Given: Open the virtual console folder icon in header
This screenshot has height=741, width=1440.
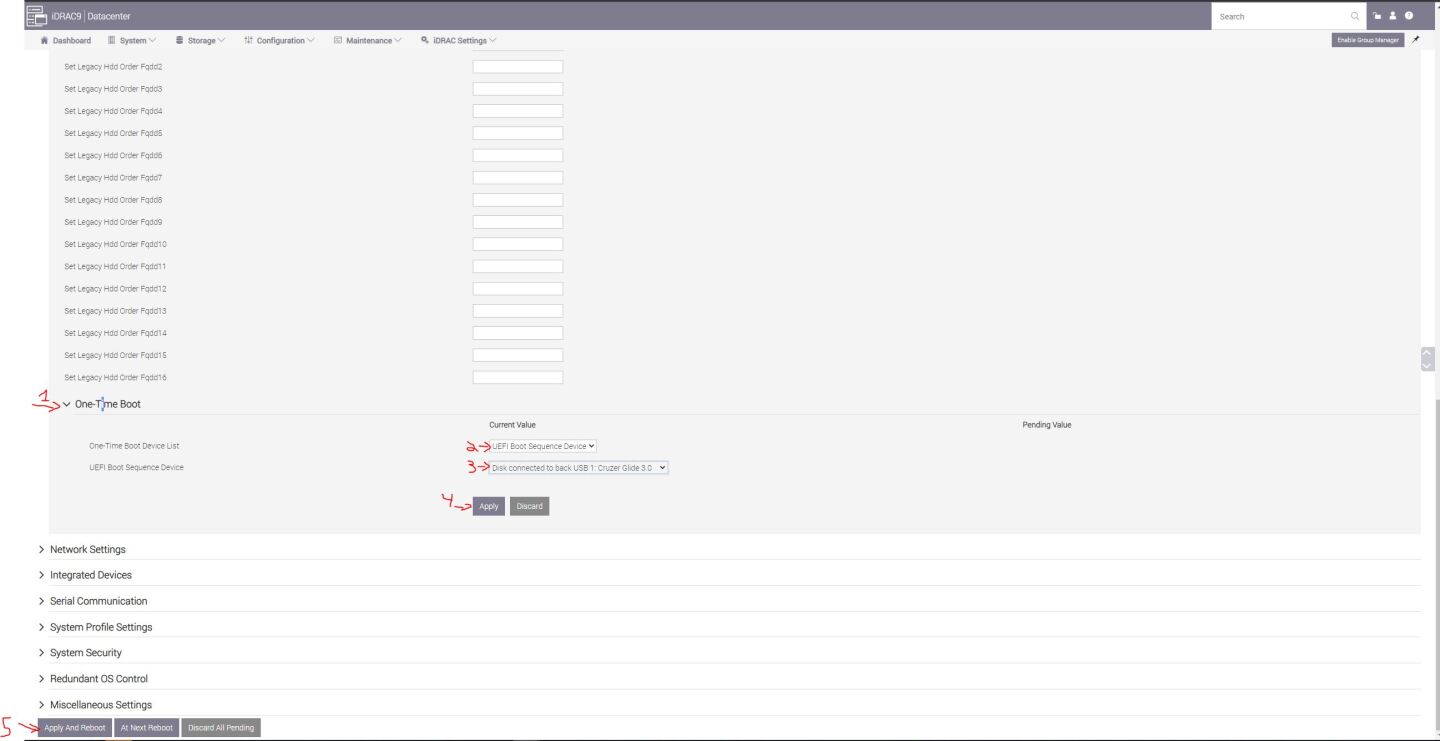Looking at the screenshot, I should point(1378,16).
